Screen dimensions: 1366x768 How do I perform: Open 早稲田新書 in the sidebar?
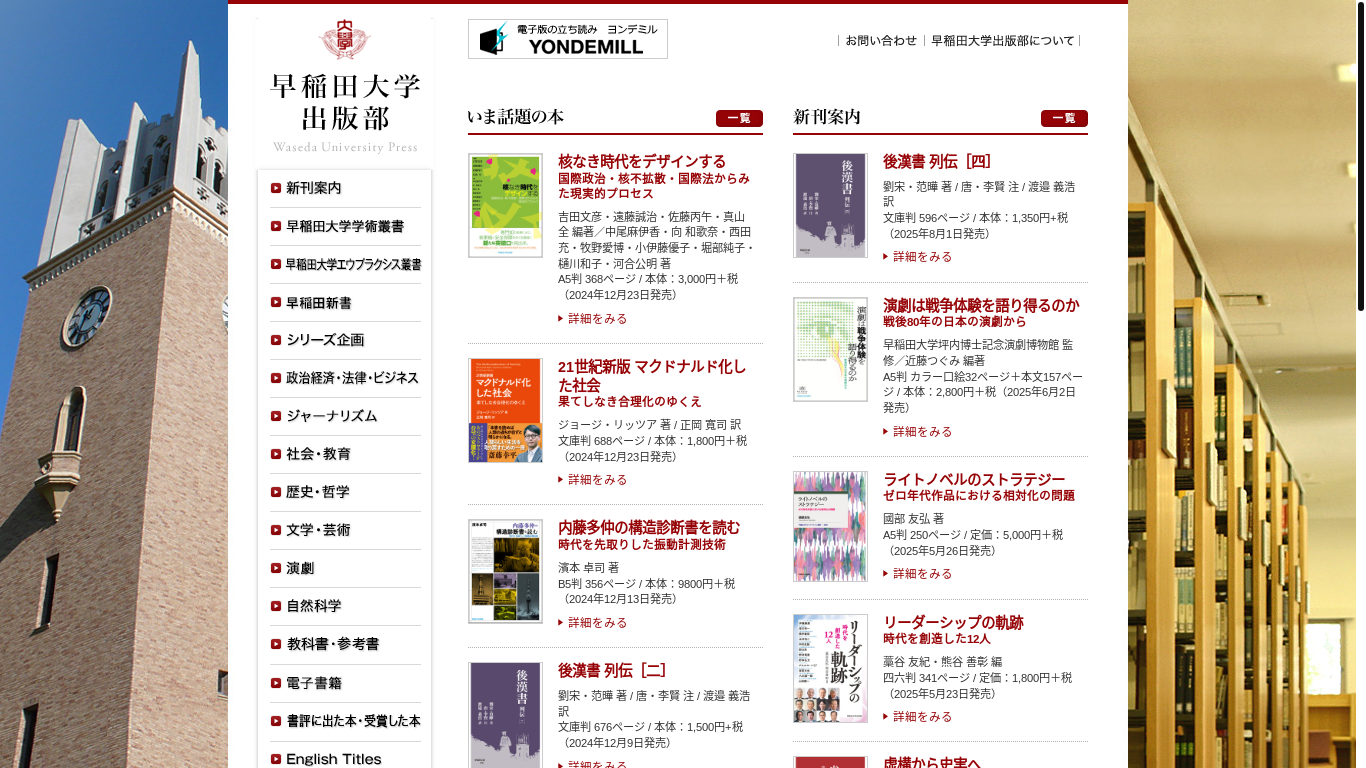345,302
